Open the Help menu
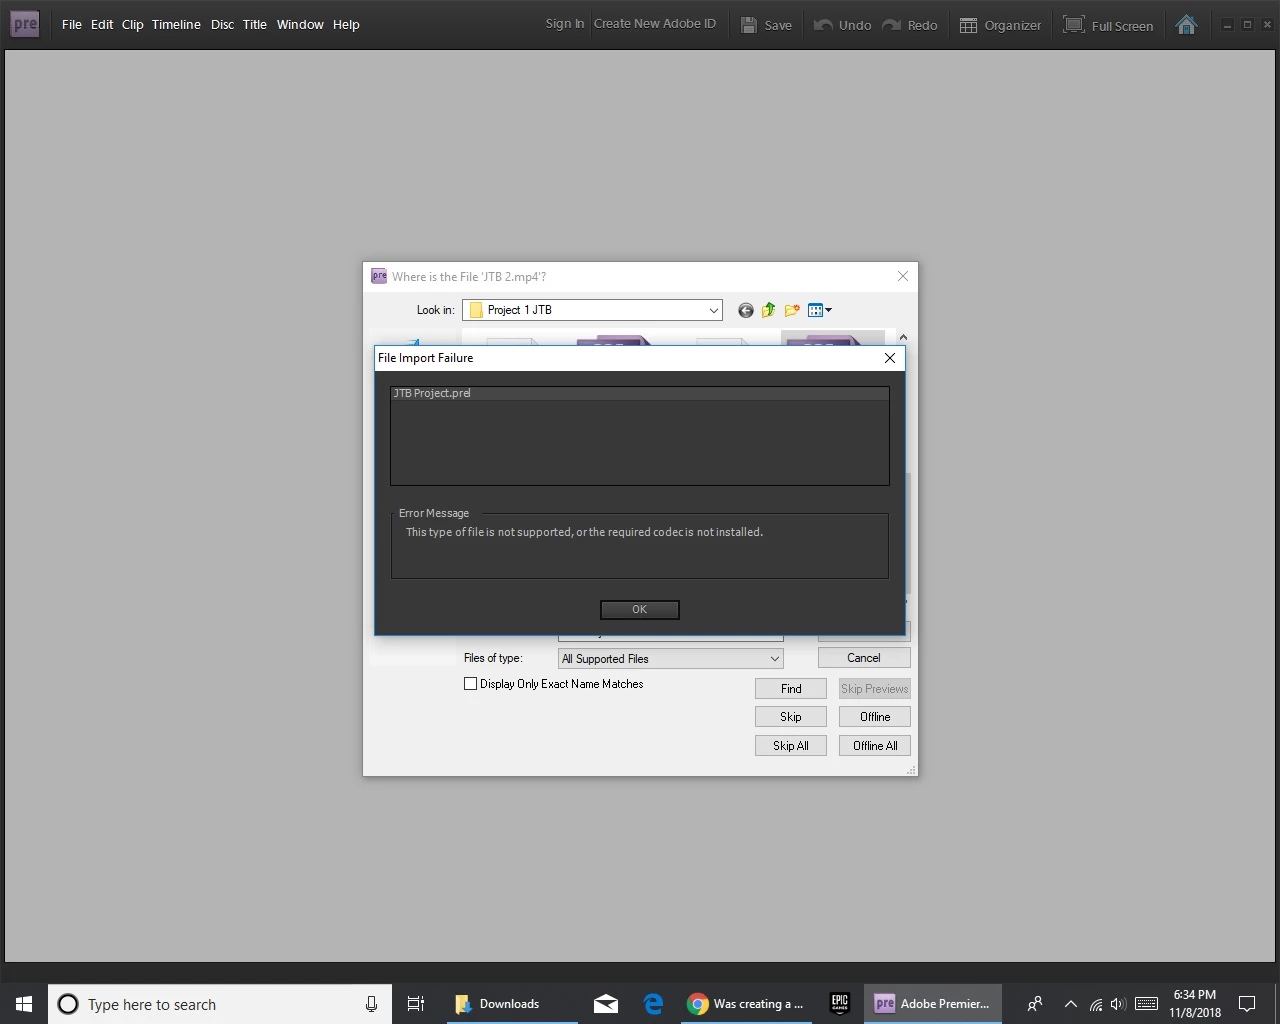 [346, 25]
